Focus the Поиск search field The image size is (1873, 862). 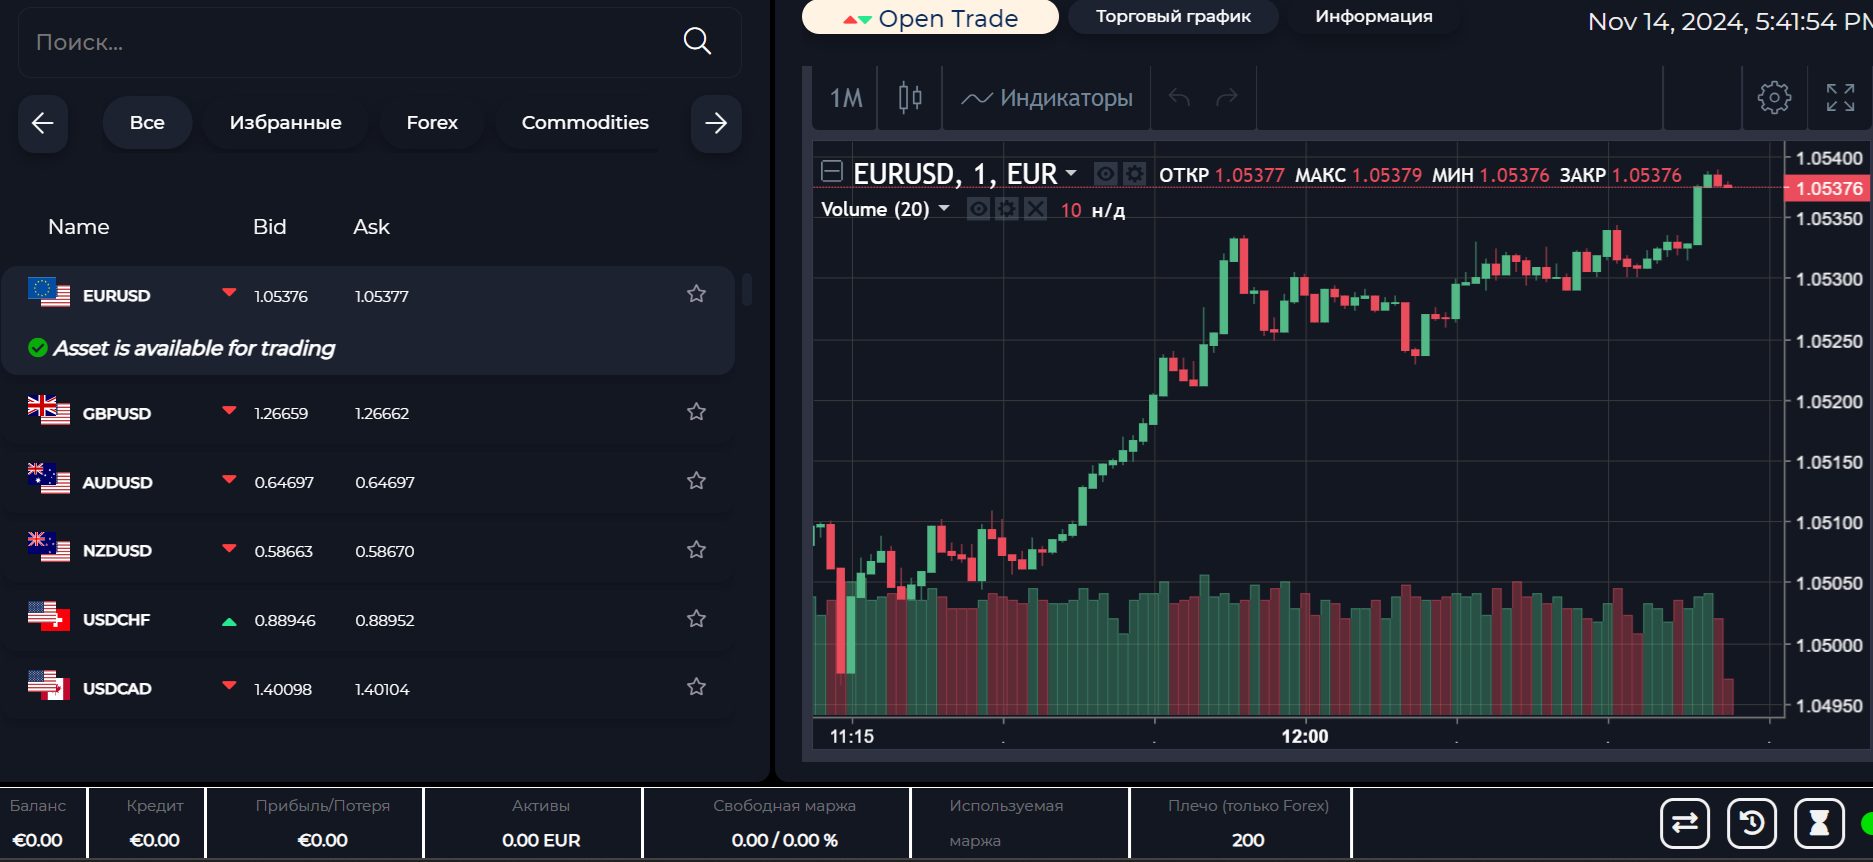point(350,42)
